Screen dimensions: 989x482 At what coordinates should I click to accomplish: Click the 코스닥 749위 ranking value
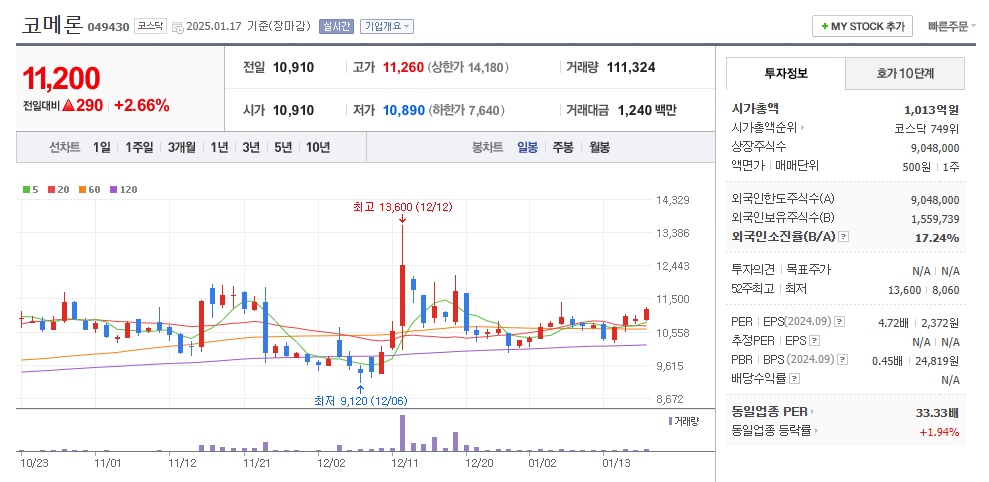[x=927, y=129]
